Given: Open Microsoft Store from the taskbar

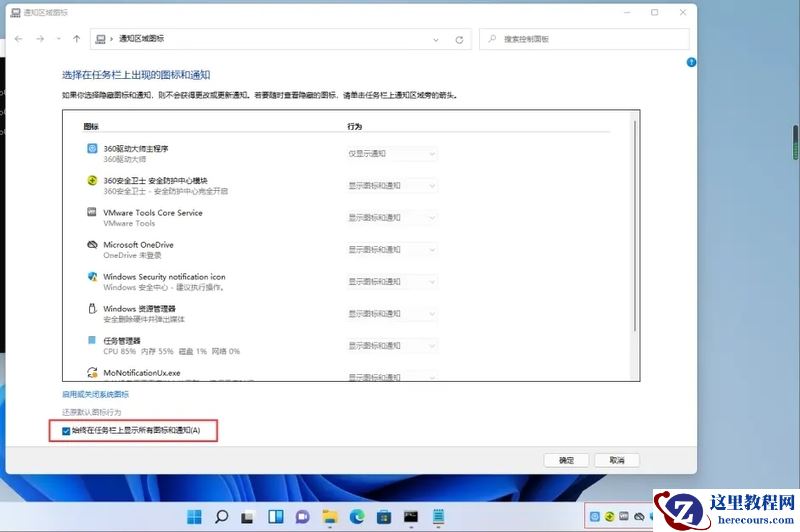Looking at the screenshot, I should pyautogui.click(x=384, y=517).
